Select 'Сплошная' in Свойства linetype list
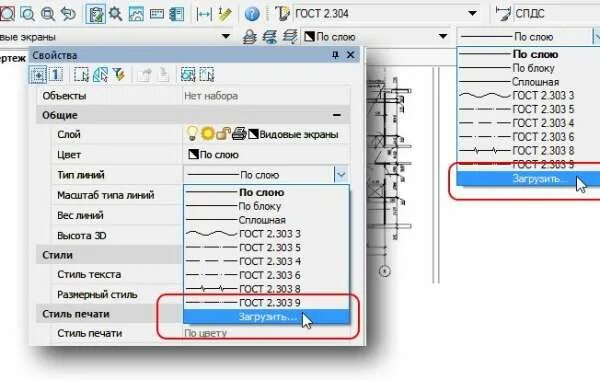This screenshot has height=380, width=600. [267, 220]
